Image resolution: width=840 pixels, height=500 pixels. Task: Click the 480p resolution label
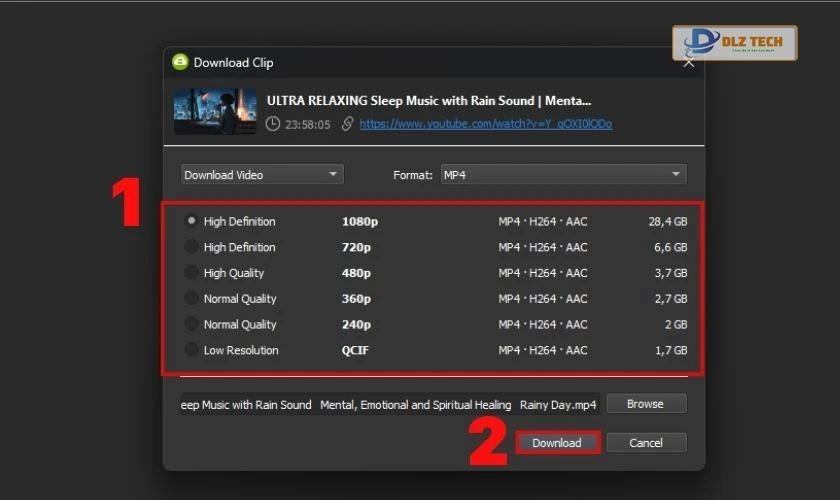(x=356, y=273)
